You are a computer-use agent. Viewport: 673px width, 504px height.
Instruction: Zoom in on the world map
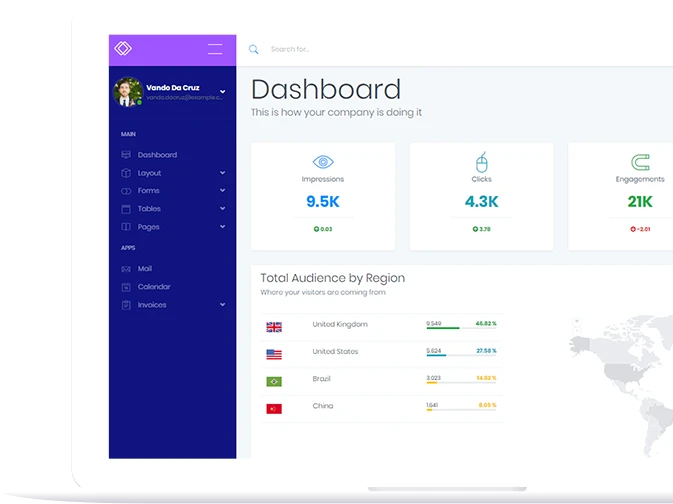tap(577, 322)
